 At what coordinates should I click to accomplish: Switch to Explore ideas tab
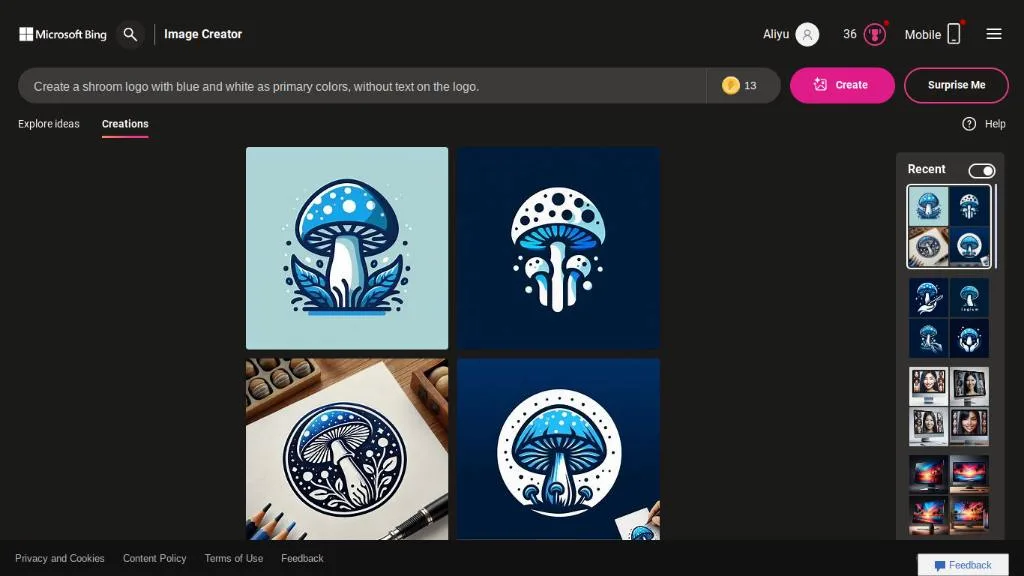(x=49, y=124)
